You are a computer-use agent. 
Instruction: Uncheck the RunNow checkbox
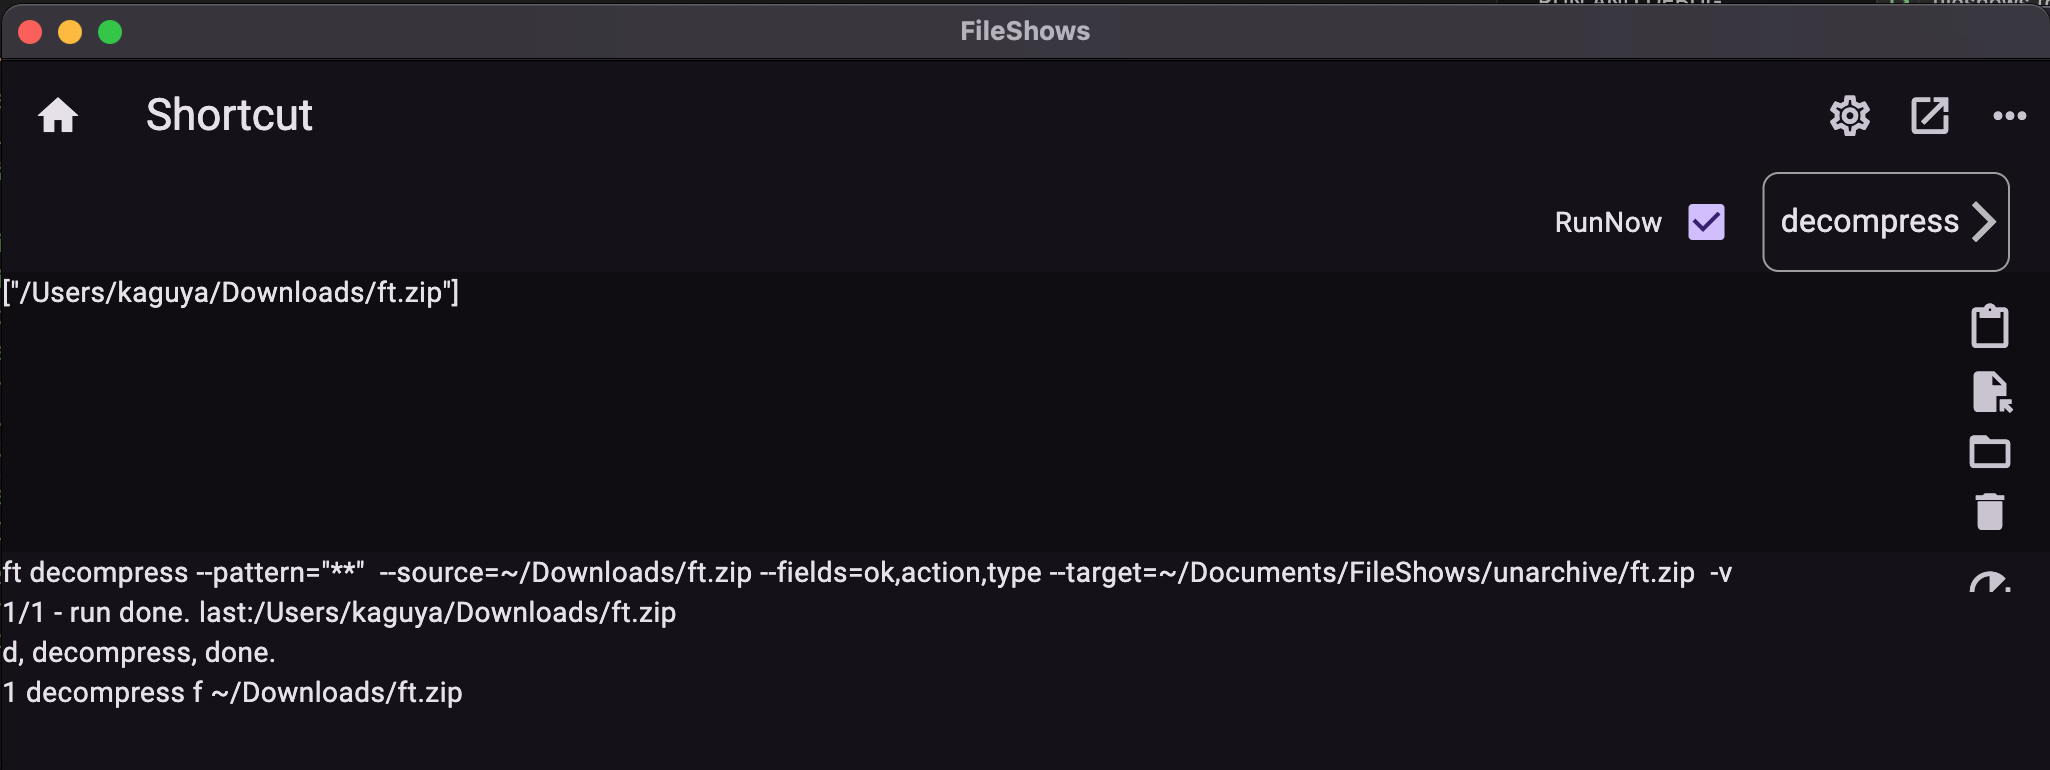[1706, 222]
